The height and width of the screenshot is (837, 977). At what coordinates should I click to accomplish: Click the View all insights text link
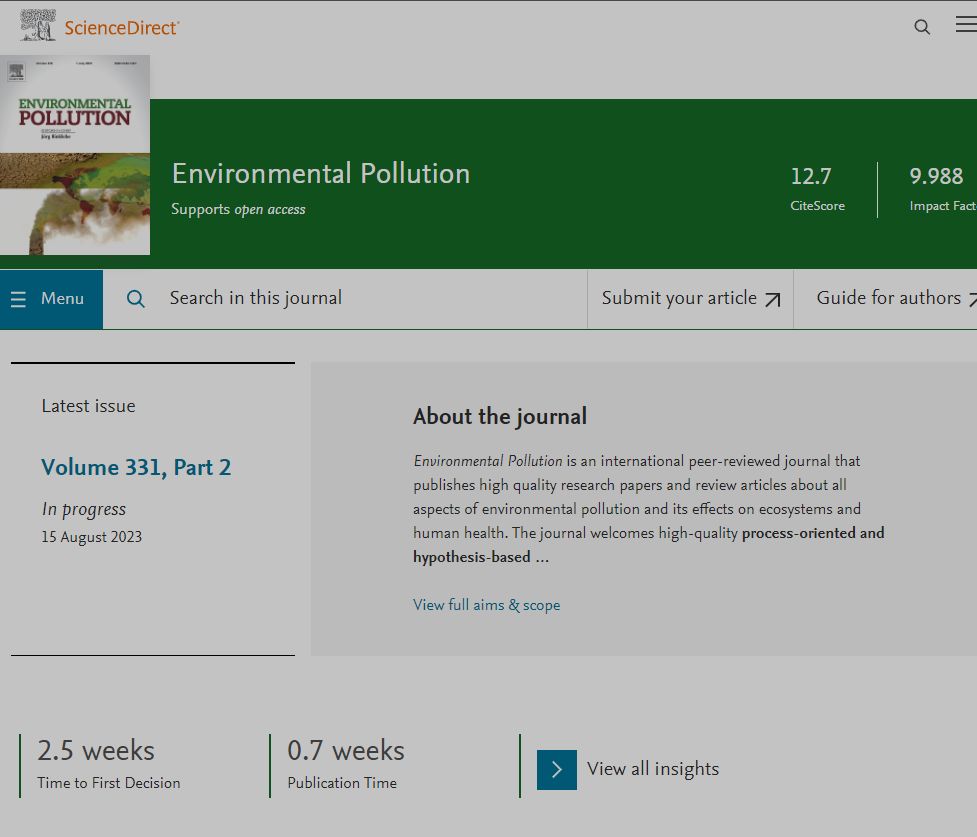653,769
